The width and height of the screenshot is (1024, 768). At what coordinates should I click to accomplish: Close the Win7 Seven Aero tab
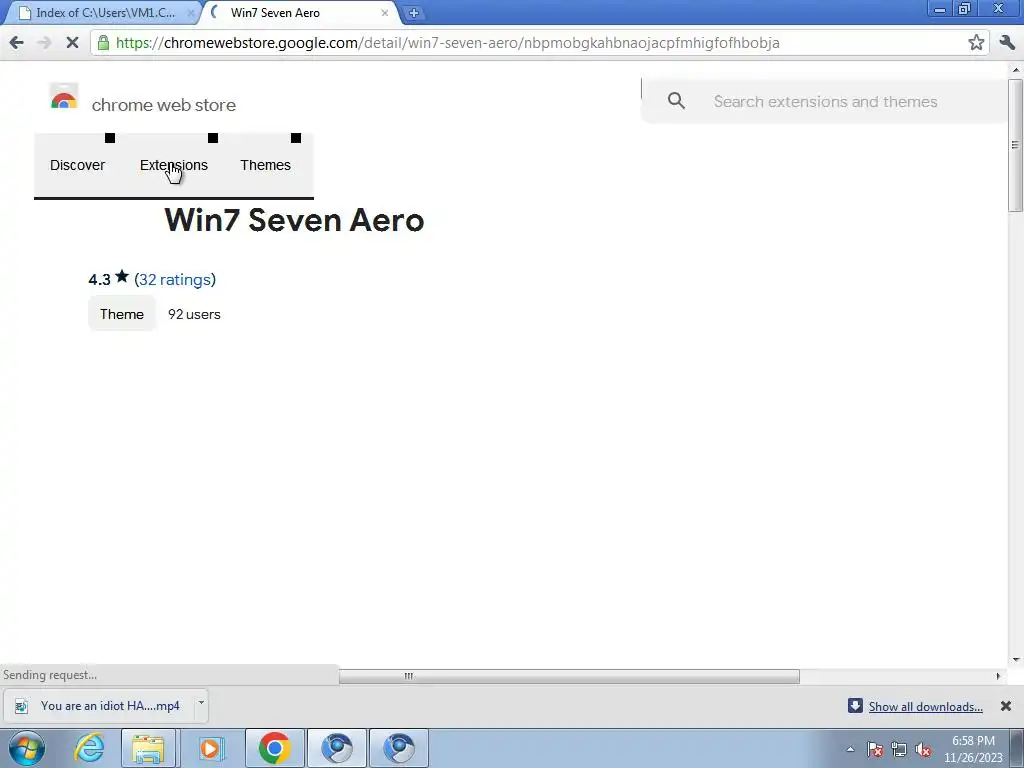(385, 13)
